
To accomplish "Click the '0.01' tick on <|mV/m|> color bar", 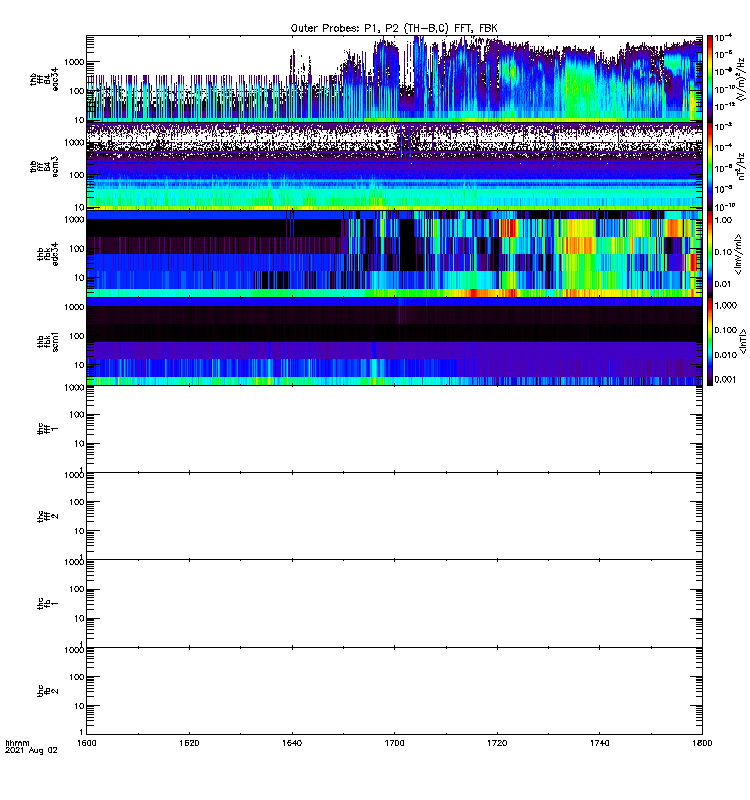I will tap(723, 284).
